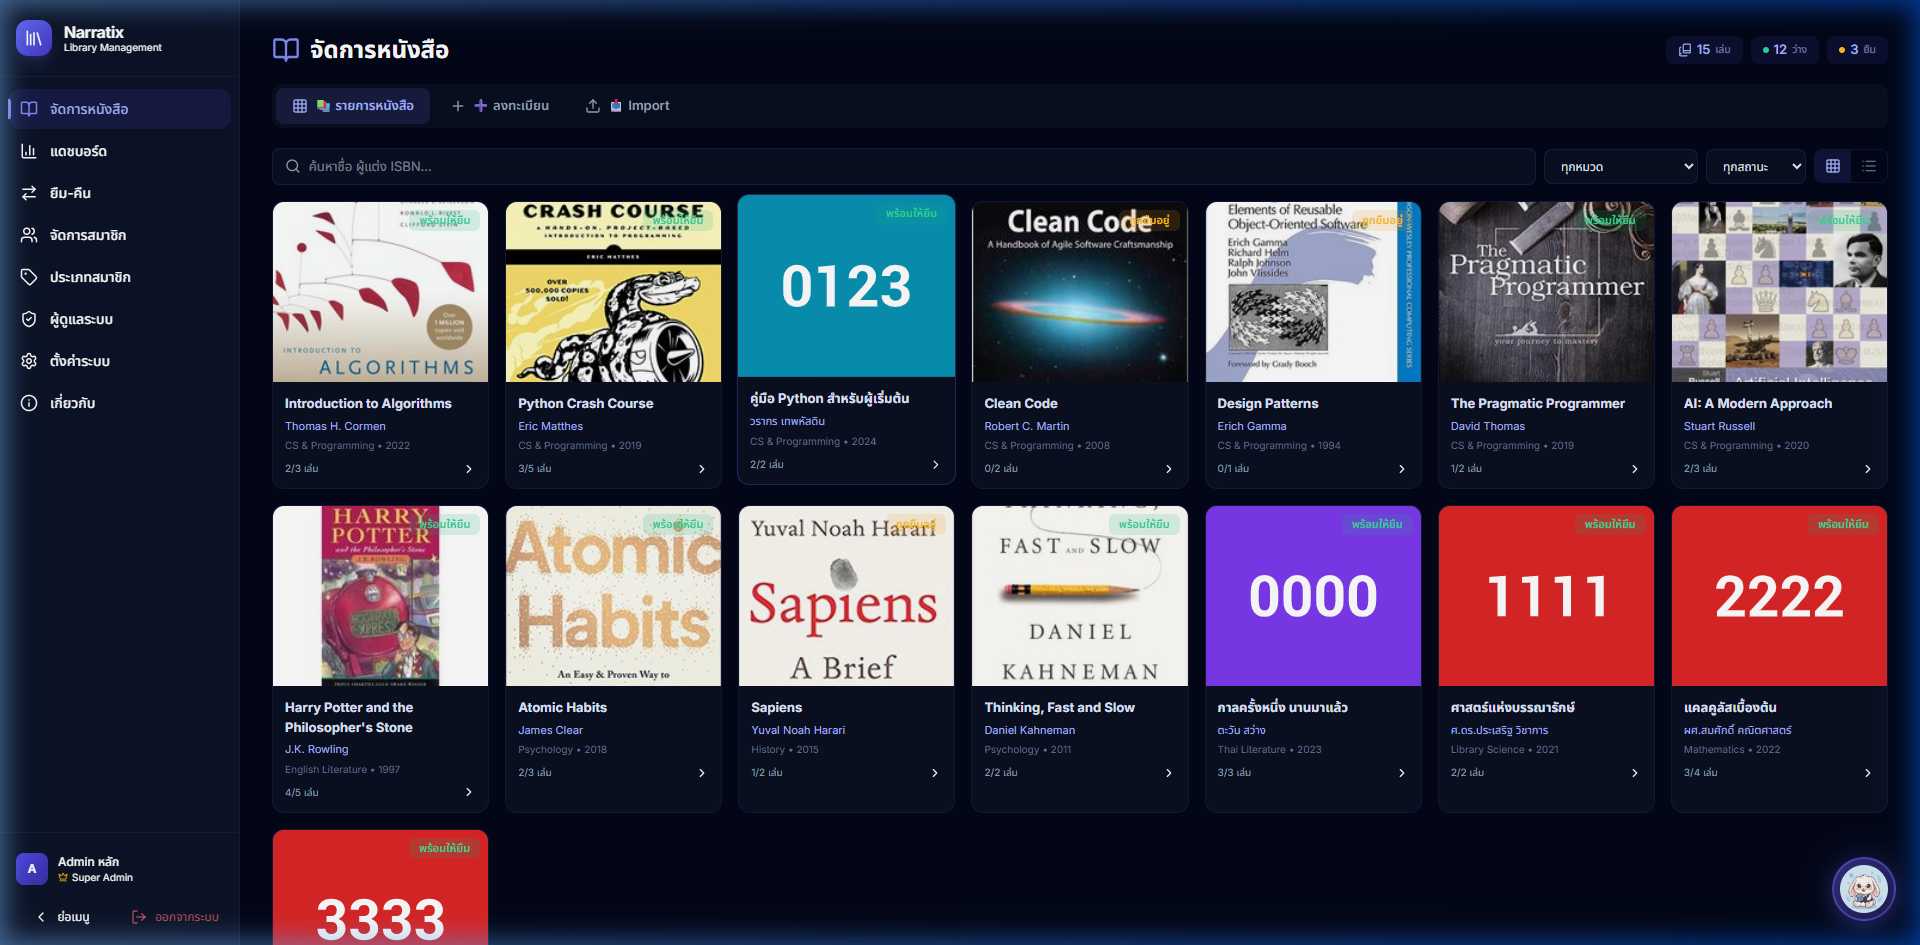Open the category filter dropdown
This screenshot has width=1920, height=945.
pos(1620,167)
